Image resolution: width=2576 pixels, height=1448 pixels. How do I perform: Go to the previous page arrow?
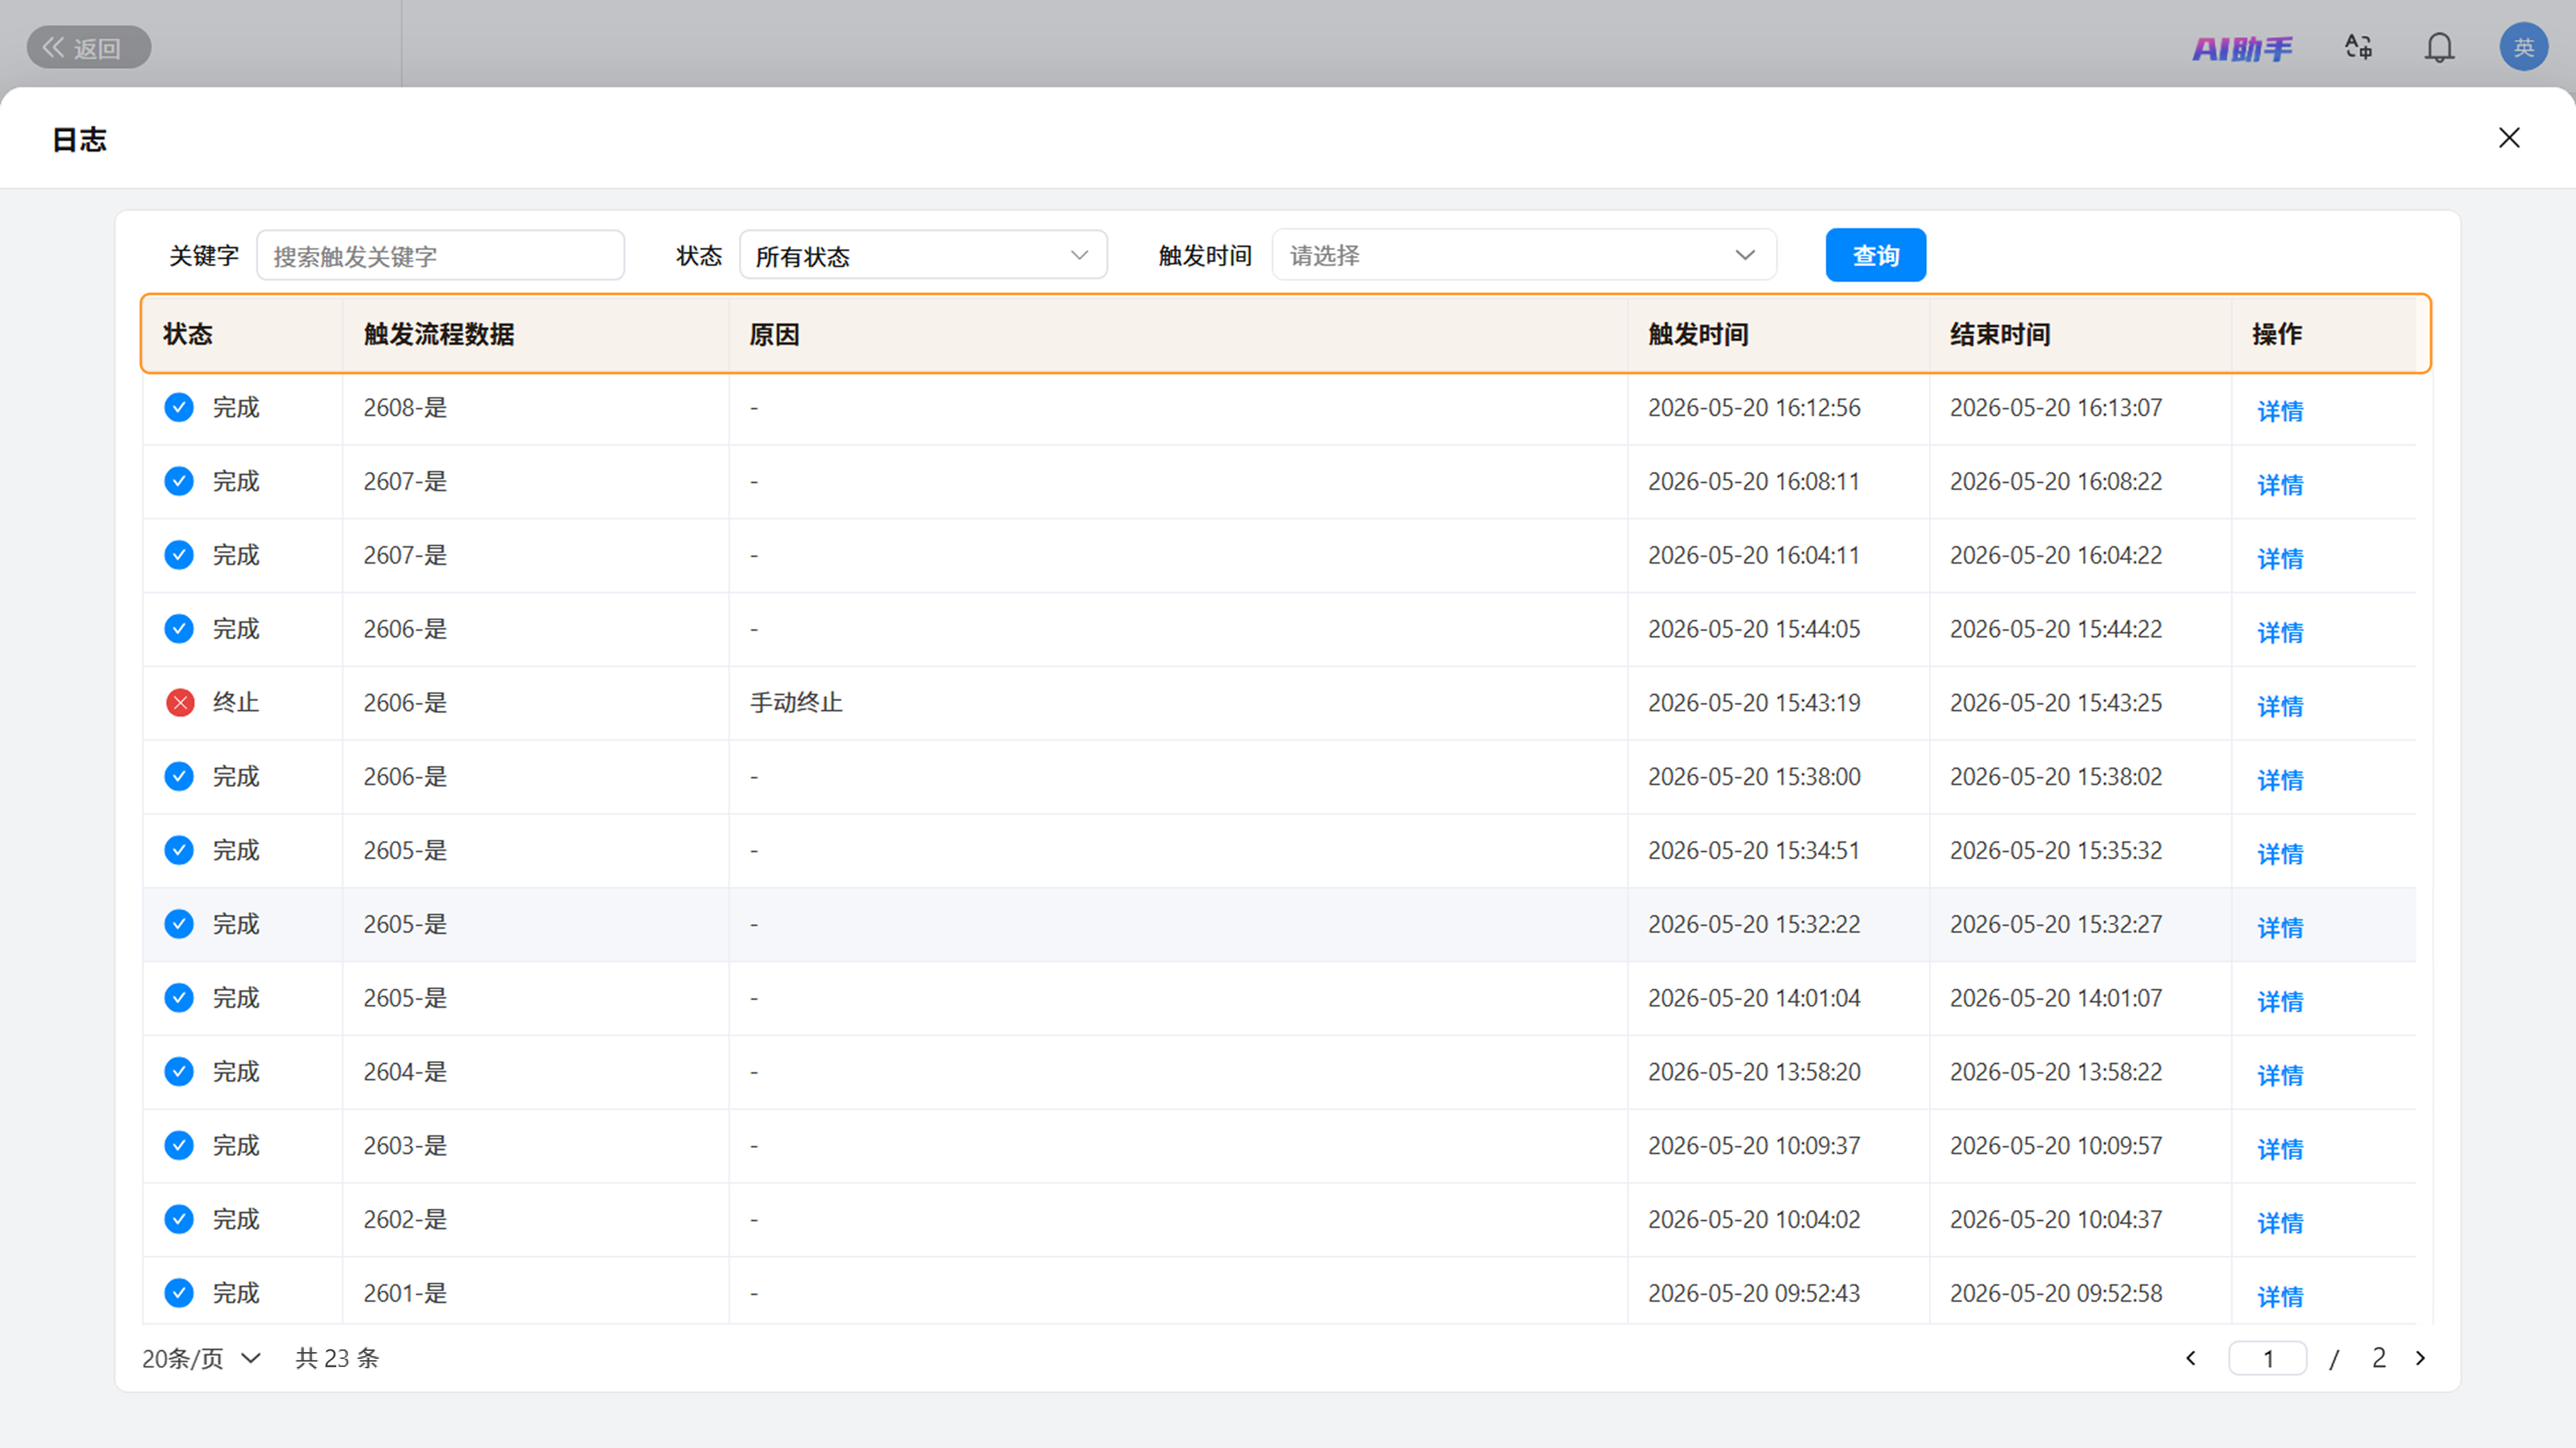[2191, 1358]
